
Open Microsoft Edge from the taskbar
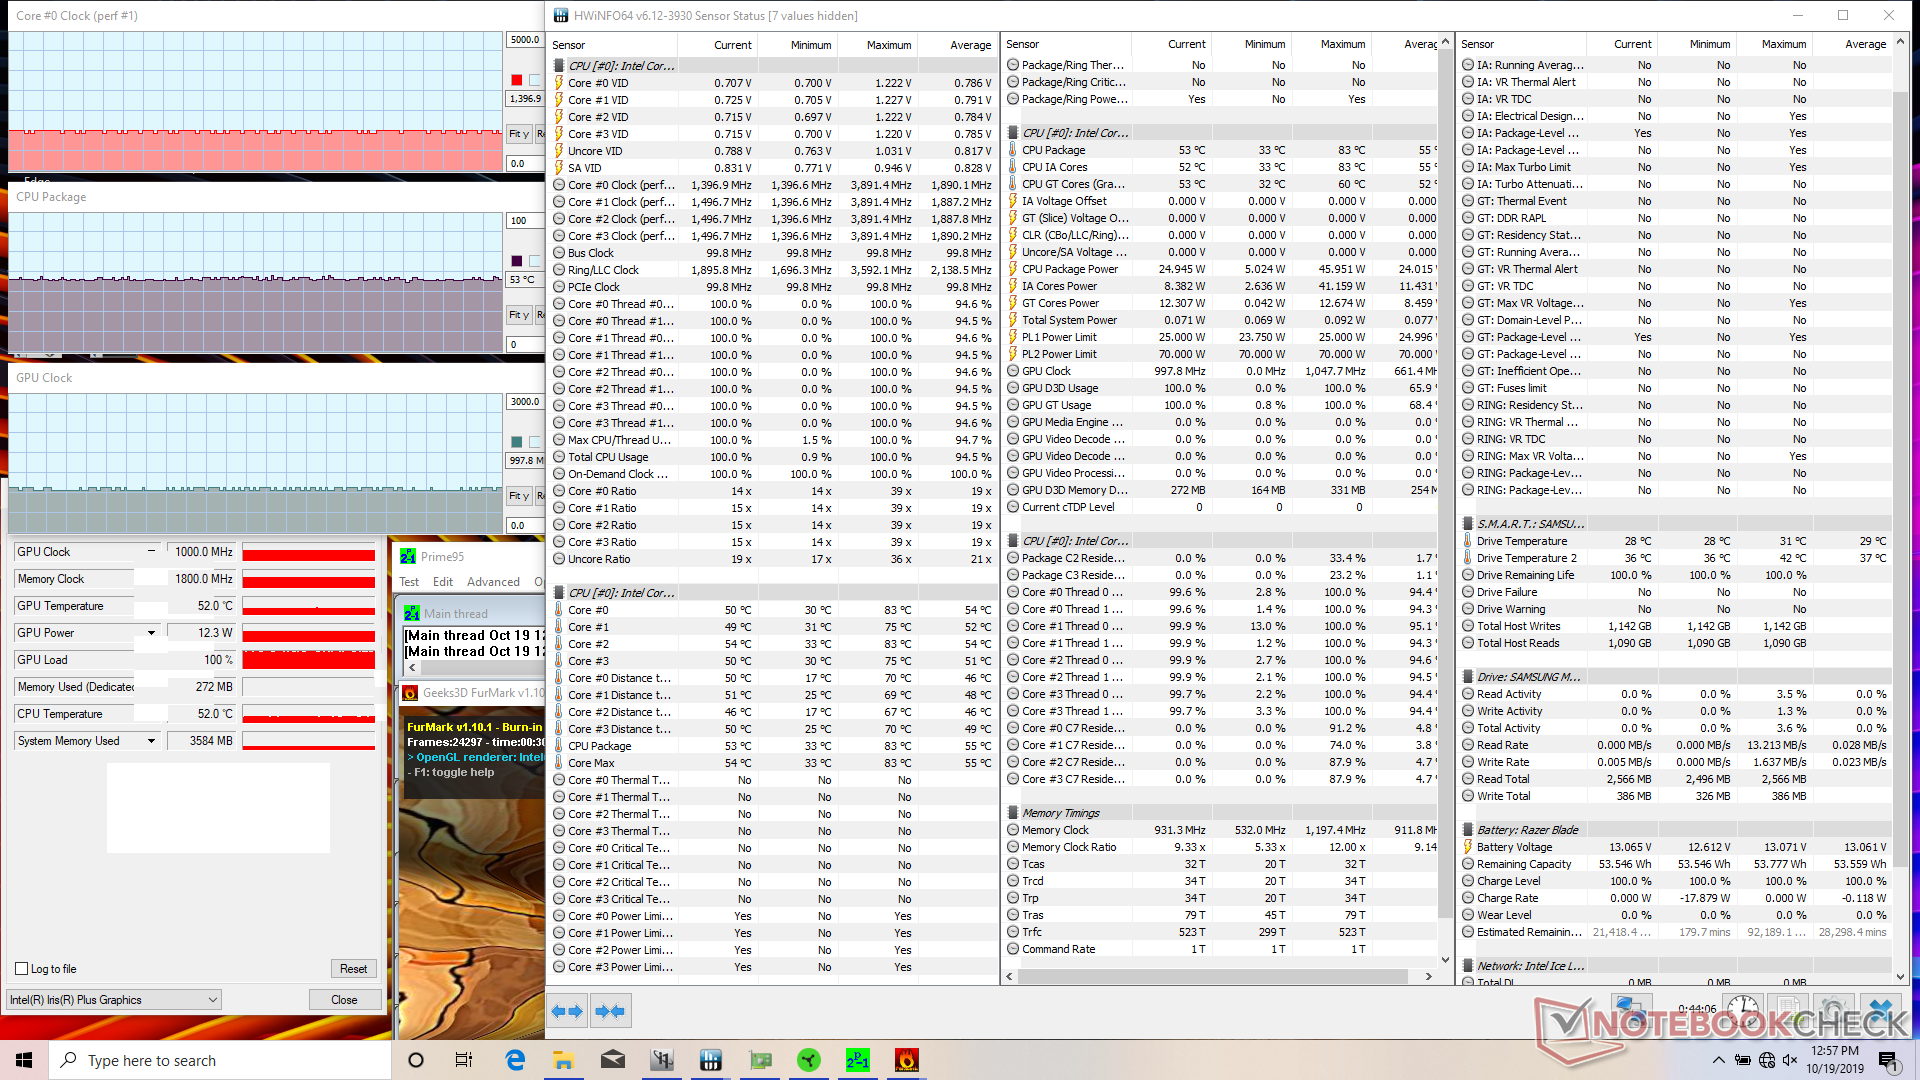(x=515, y=1060)
